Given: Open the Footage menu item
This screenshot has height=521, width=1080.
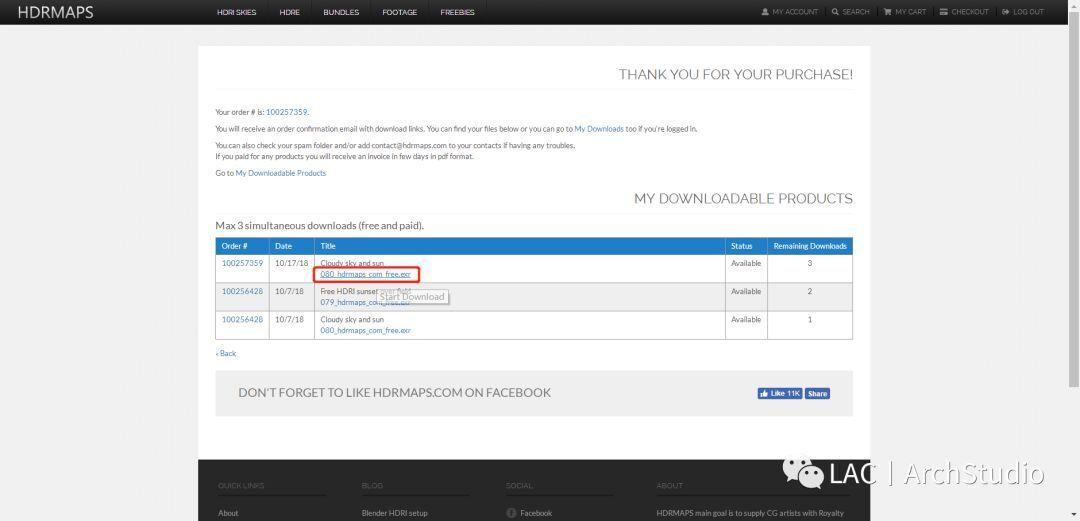Looking at the screenshot, I should tap(399, 12).
